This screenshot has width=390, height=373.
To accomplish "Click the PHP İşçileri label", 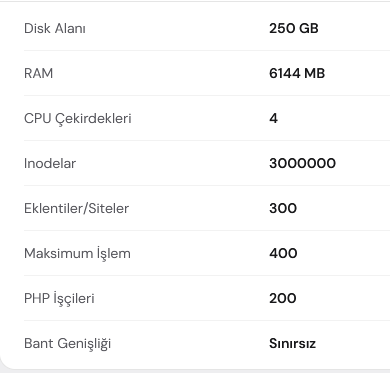I will coord(59,299).
